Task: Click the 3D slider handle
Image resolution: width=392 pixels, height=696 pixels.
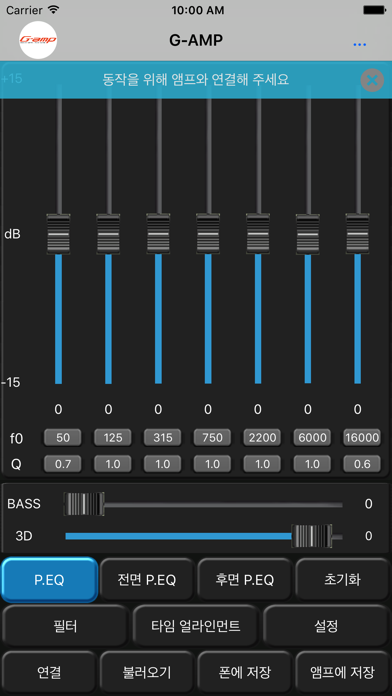Action: pyautogui.click(x=312, y=536)
